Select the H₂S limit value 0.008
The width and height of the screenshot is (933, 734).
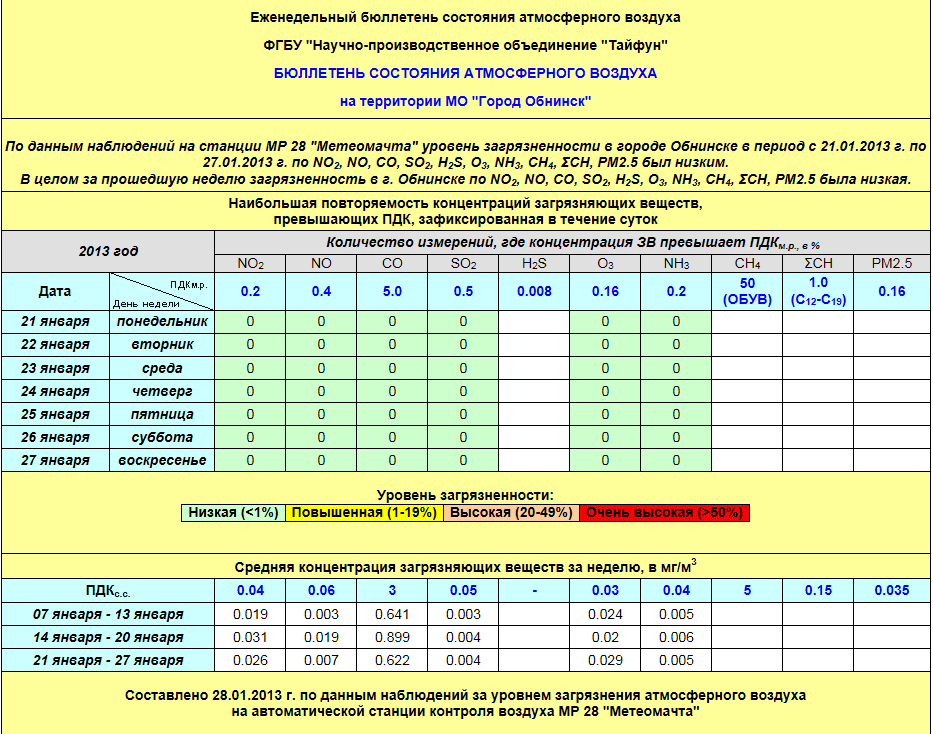click(534, 291)
